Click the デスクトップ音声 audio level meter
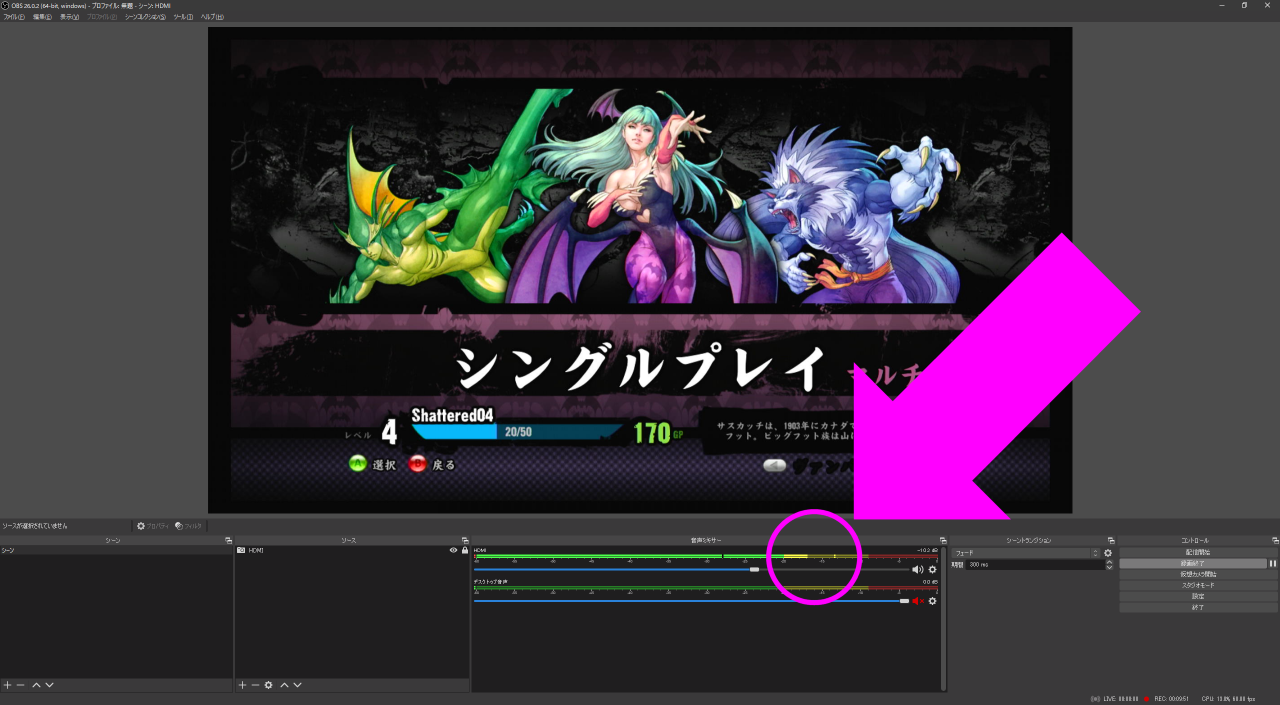This screenshot has width=1280, height=705. coord(706,589)
